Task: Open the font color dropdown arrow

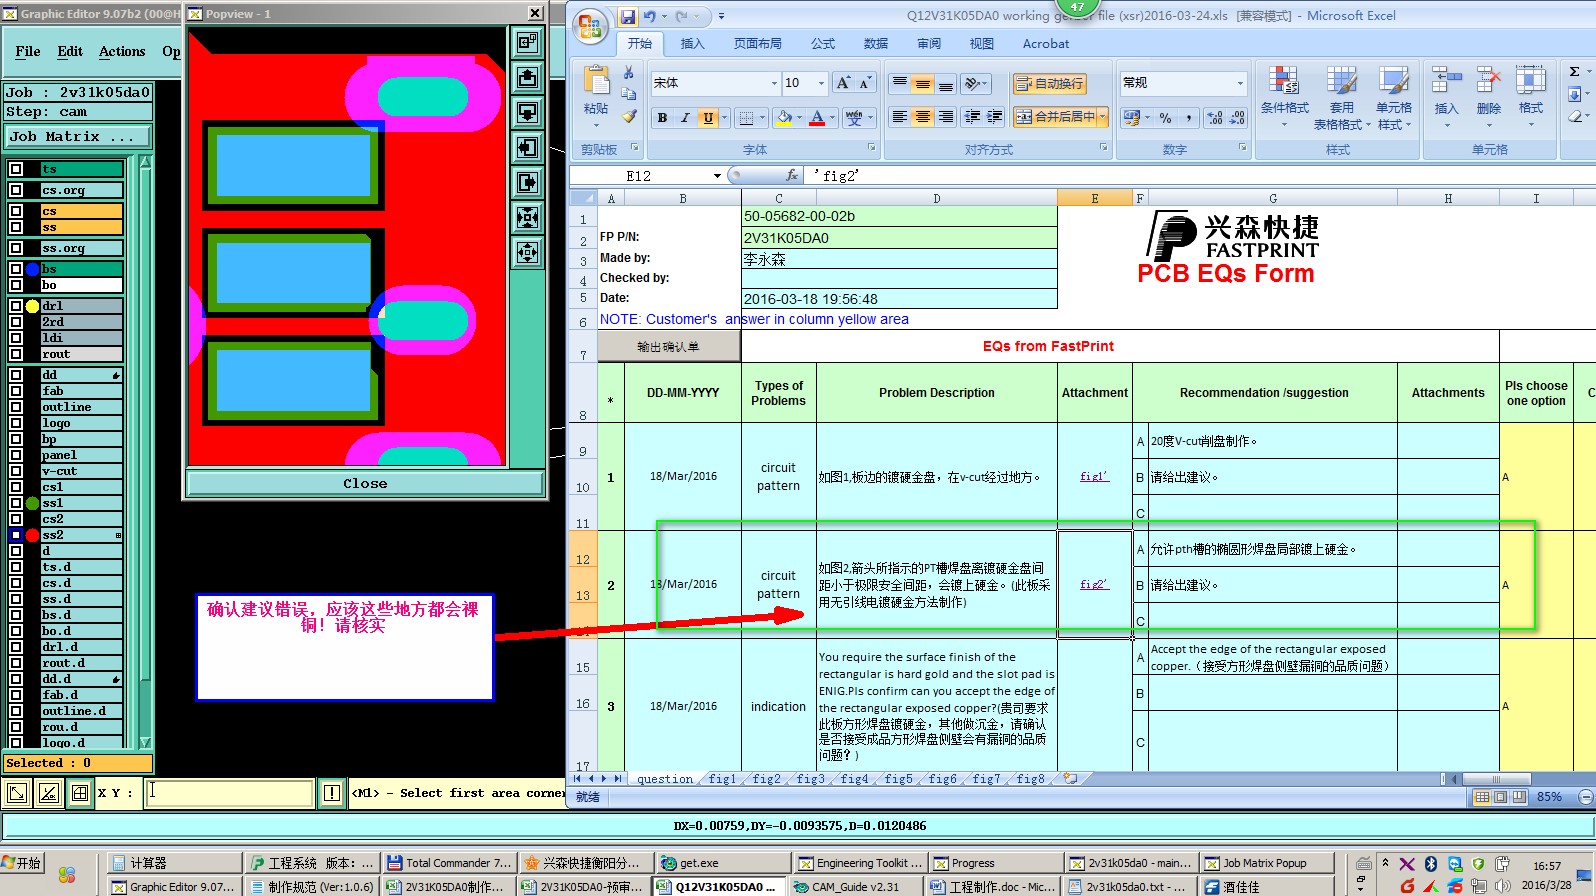Action: (x=832, y=117)
